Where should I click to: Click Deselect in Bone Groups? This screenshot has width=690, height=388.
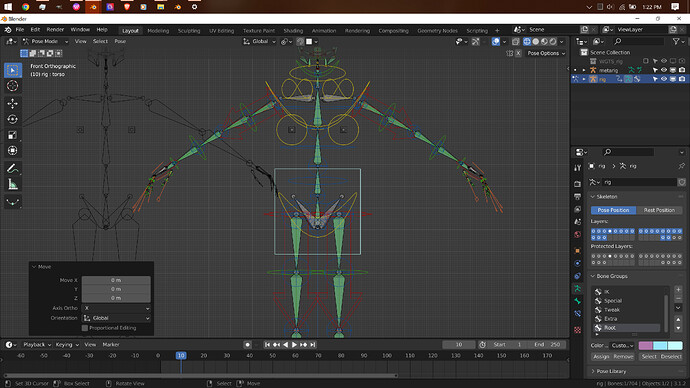click(671, 357)
